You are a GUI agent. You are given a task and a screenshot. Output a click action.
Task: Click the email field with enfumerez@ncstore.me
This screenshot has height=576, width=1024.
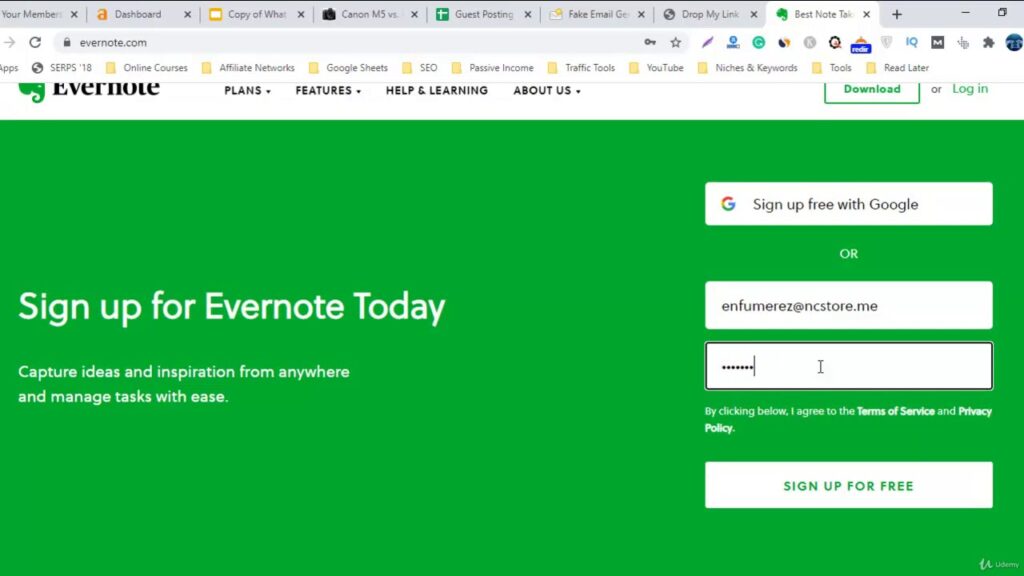[x=848, y=306]
